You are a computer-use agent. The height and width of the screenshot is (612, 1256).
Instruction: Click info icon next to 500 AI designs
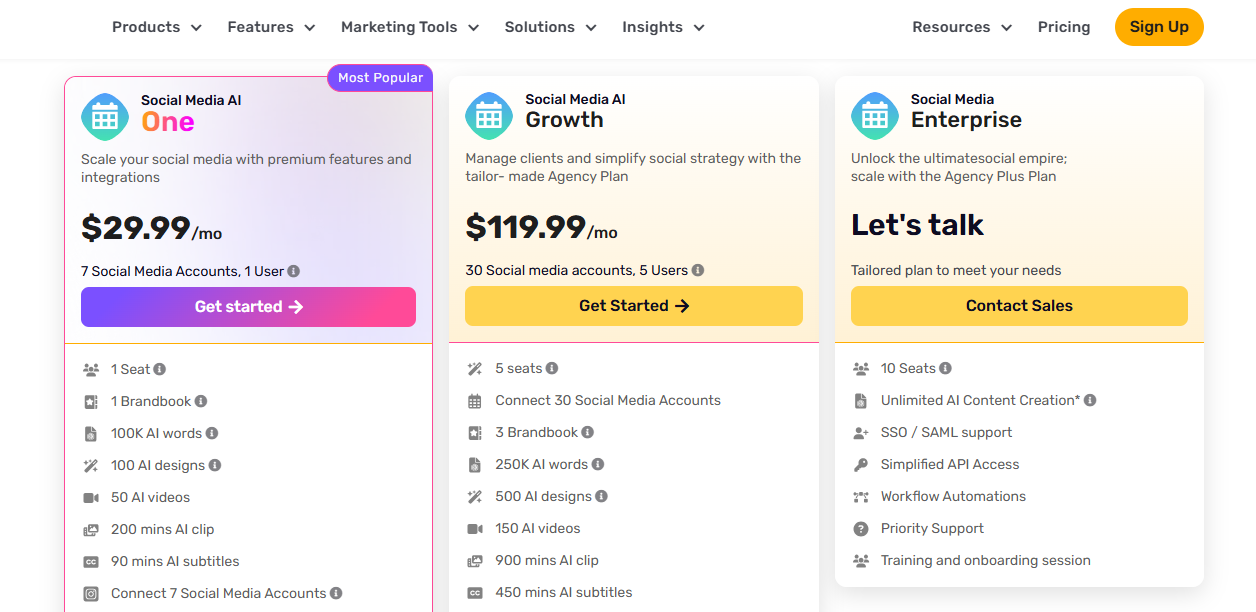[602, 496]
